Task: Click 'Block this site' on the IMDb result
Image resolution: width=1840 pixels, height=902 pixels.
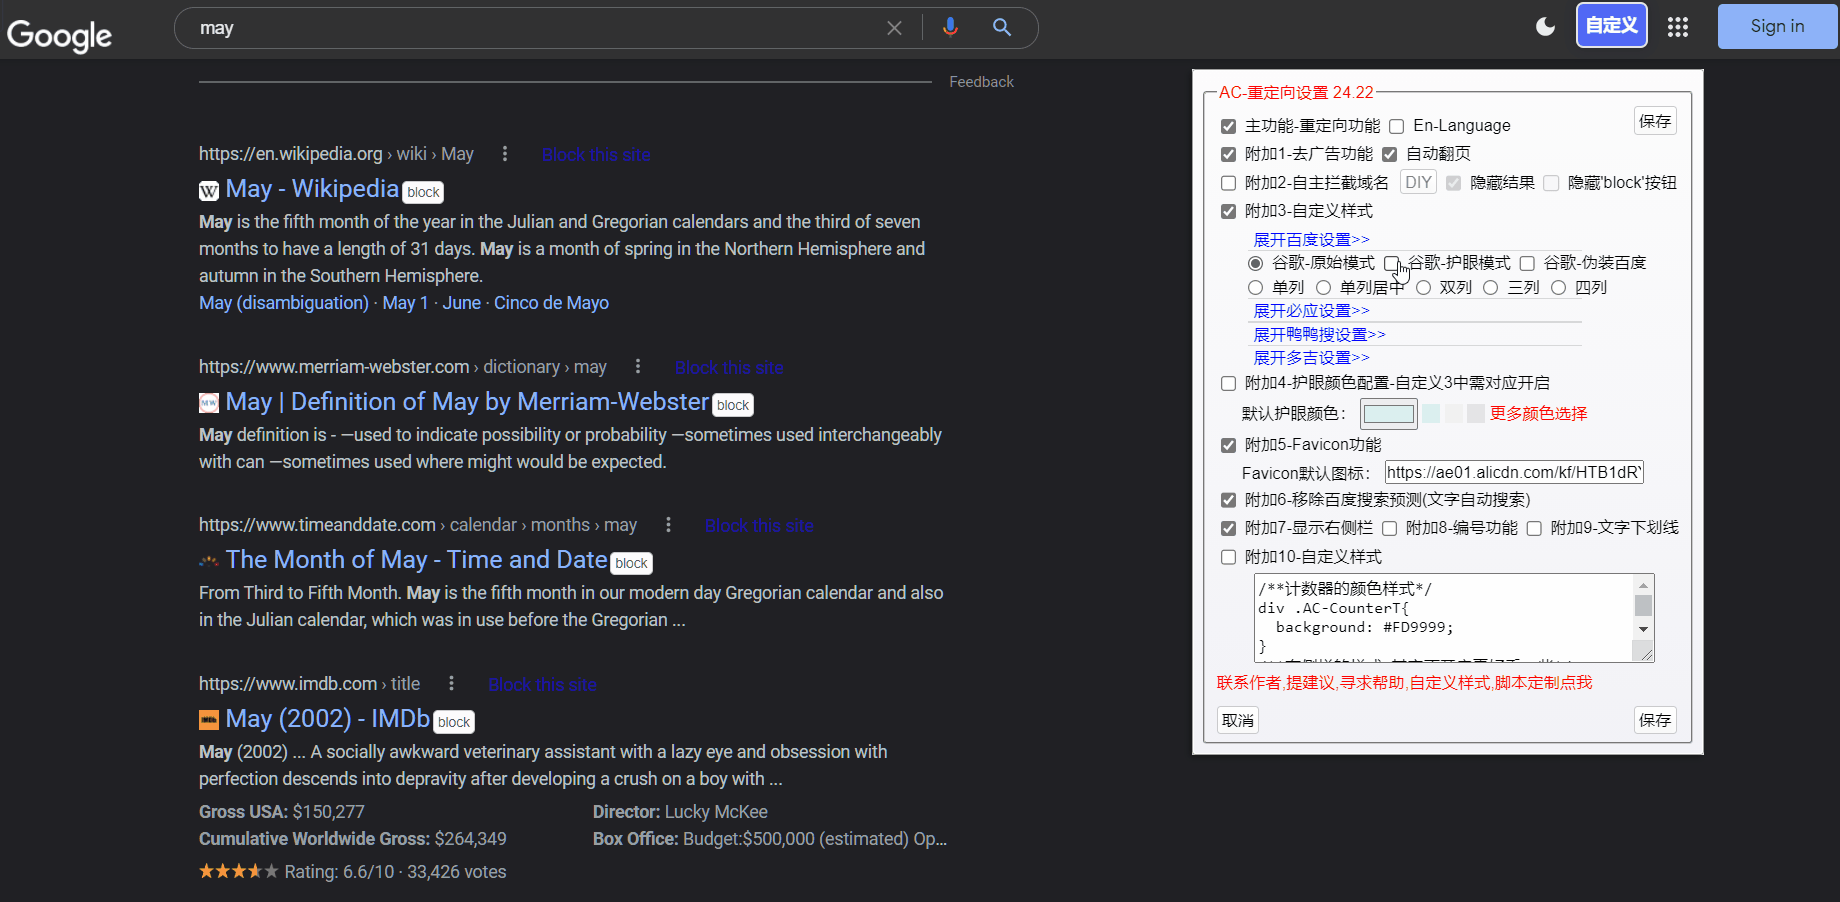Action: tap(542, 684)
